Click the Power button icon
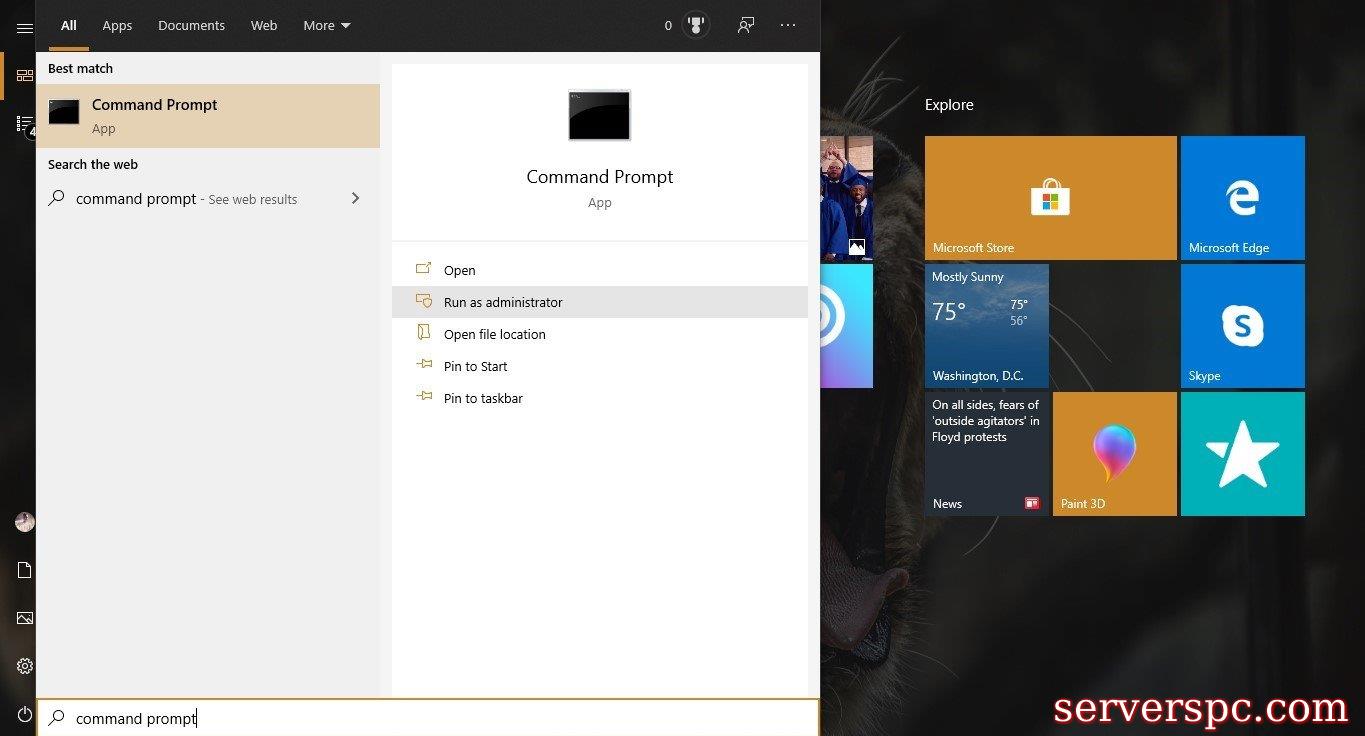Screen dimensions: 1365x736 click(x=25, y=714)
